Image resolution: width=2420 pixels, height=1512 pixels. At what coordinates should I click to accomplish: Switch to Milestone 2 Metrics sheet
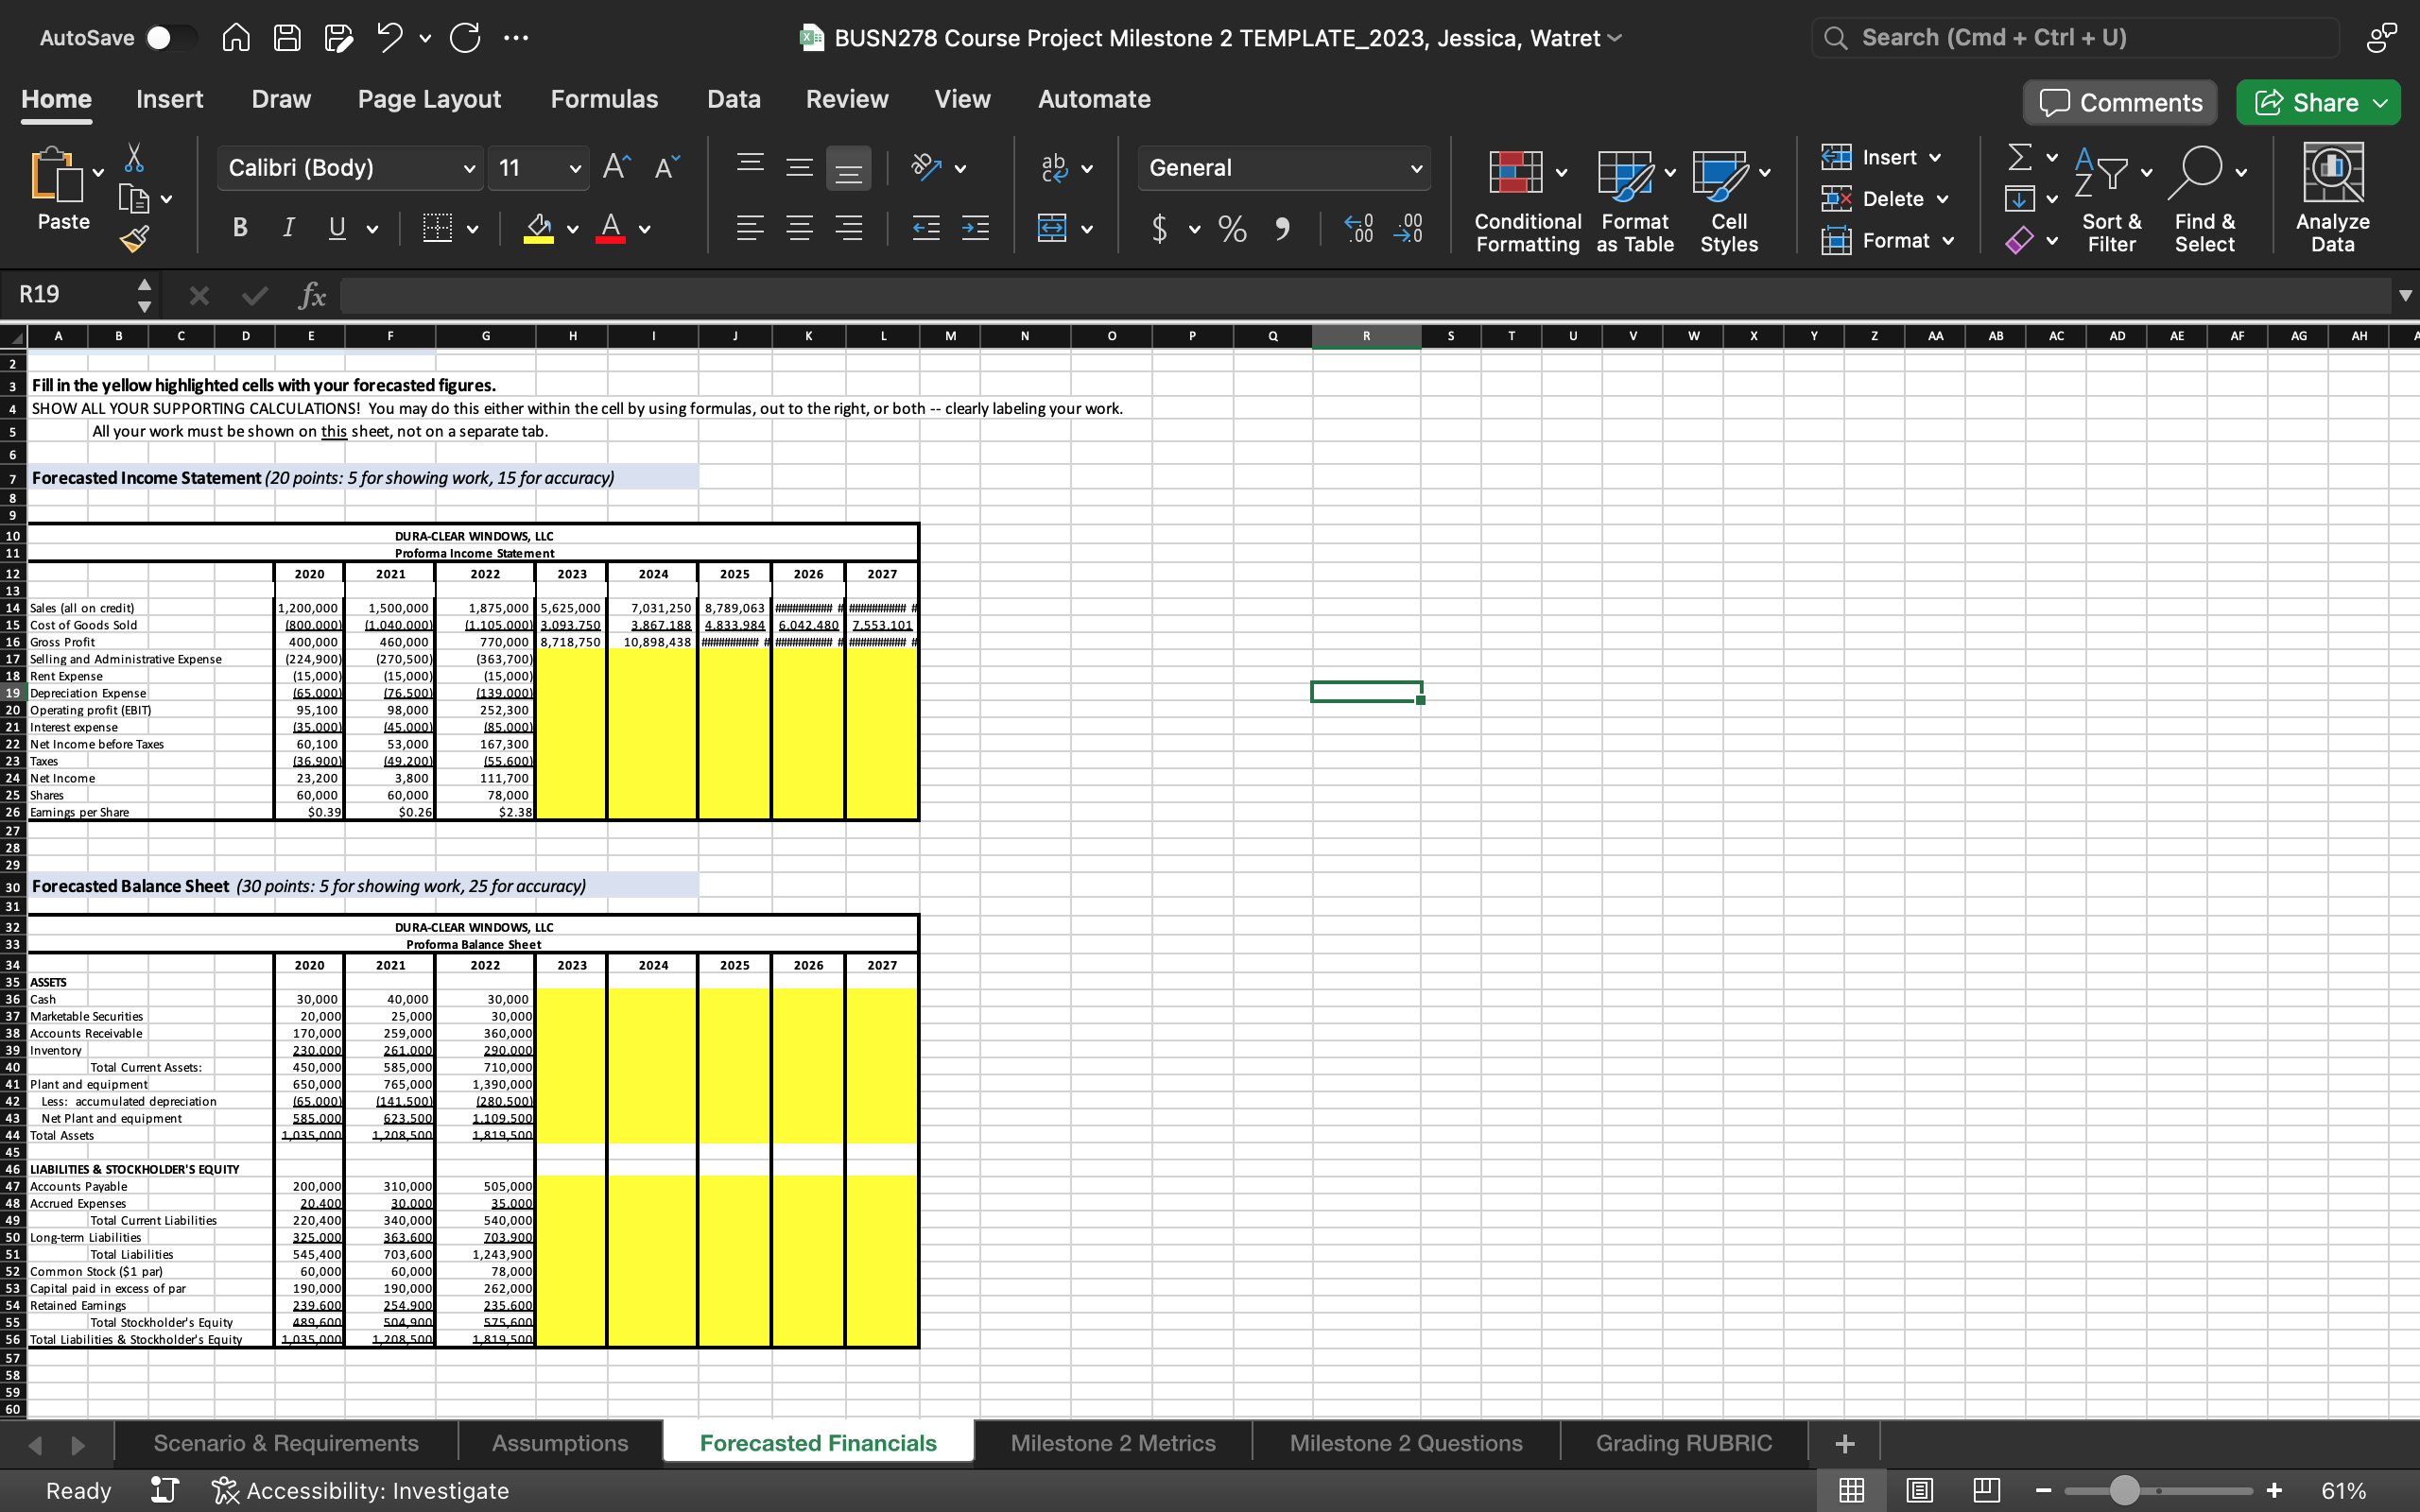(1112, 1443)
